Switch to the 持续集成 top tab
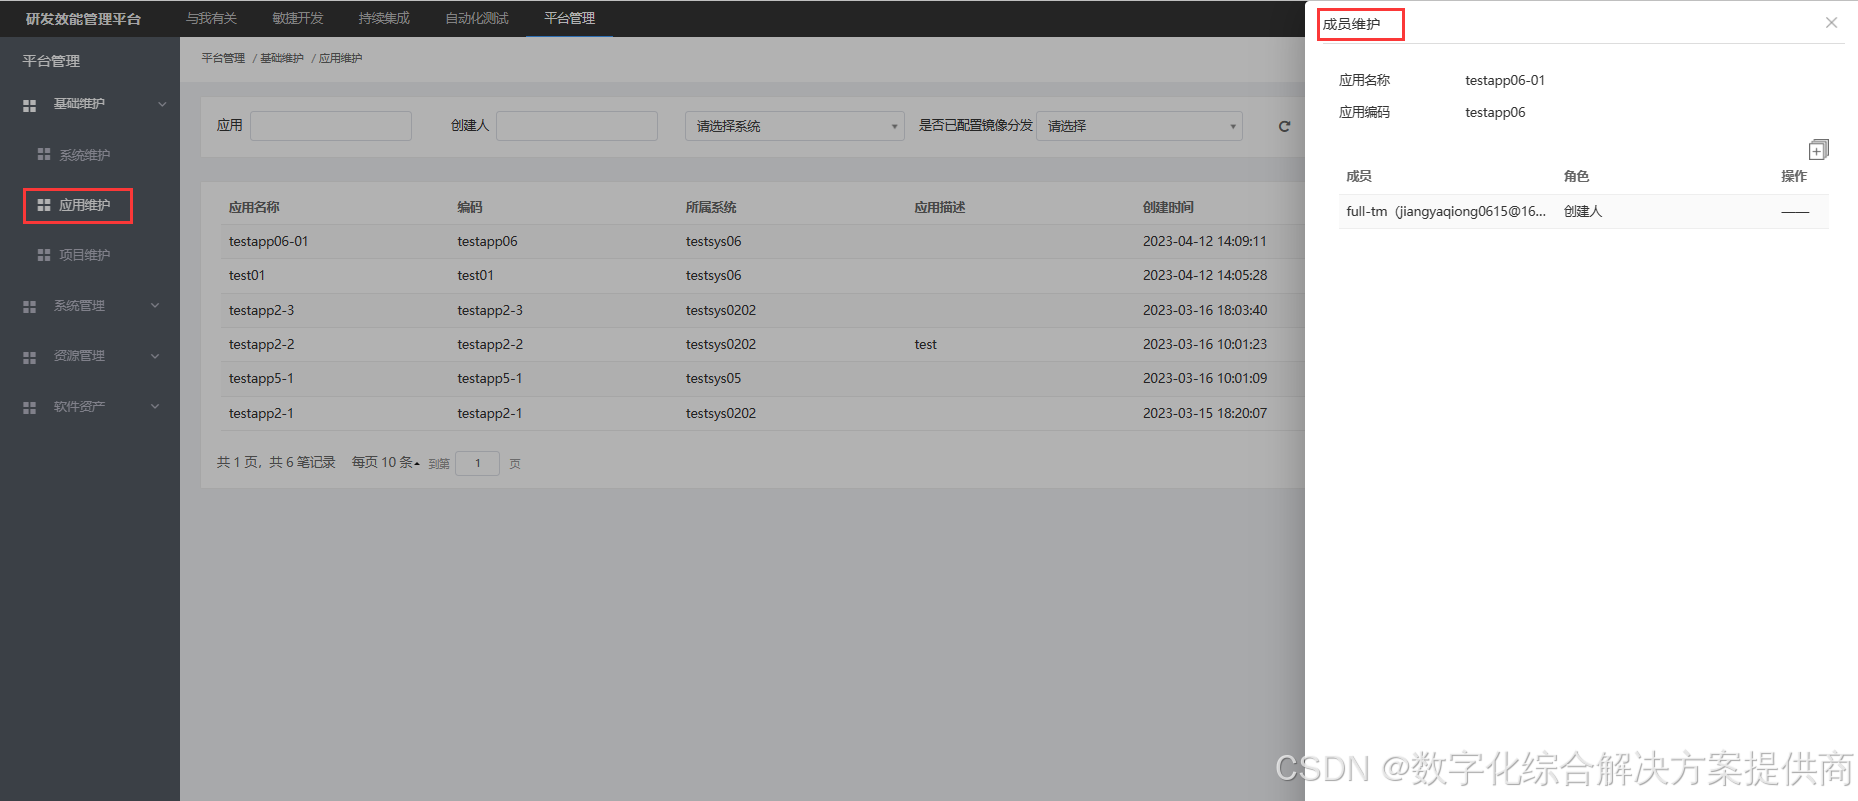This screenshot has width=1858, height=801. (384, 18)
